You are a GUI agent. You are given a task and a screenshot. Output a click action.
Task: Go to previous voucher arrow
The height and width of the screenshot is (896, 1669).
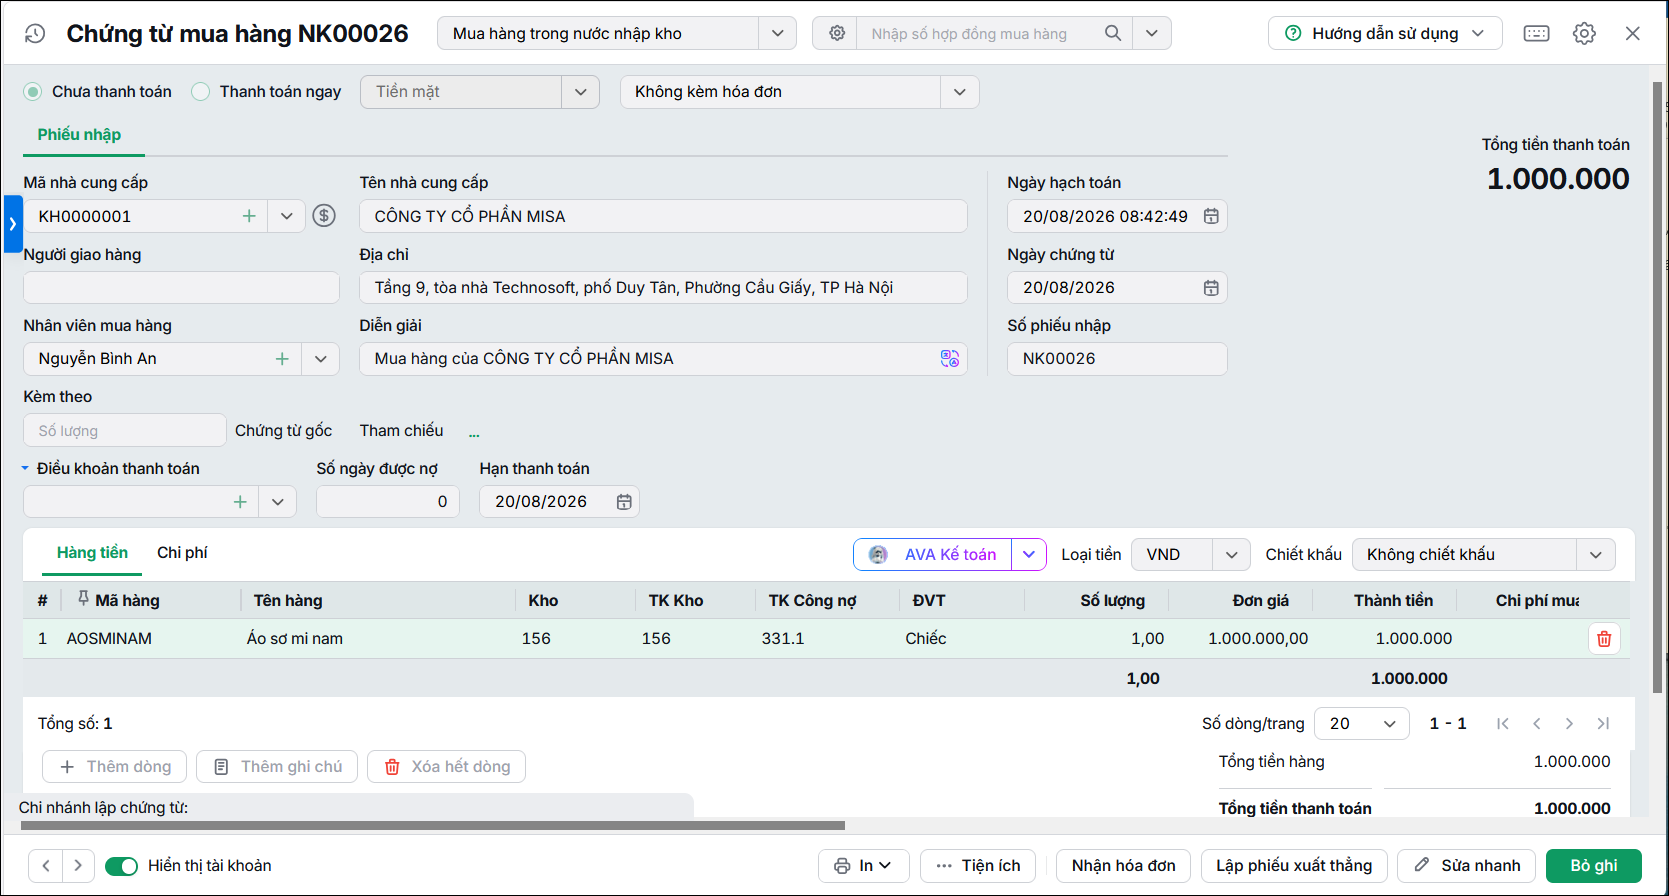pos(46,866)
